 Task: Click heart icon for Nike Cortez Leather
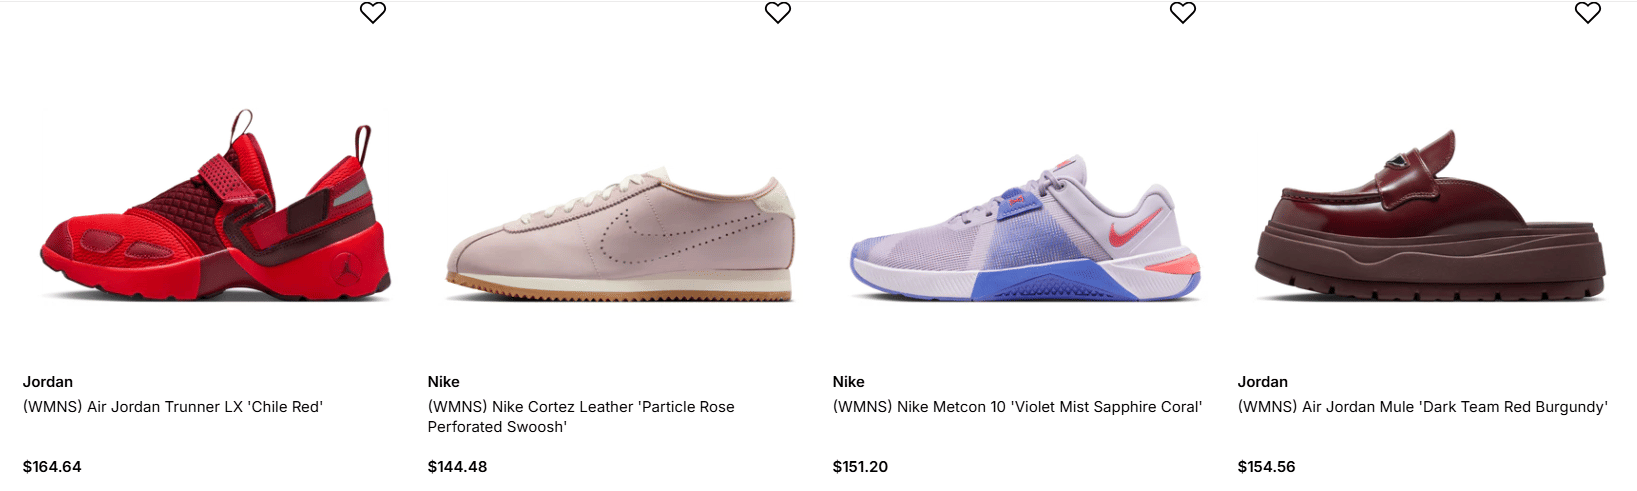778,12
